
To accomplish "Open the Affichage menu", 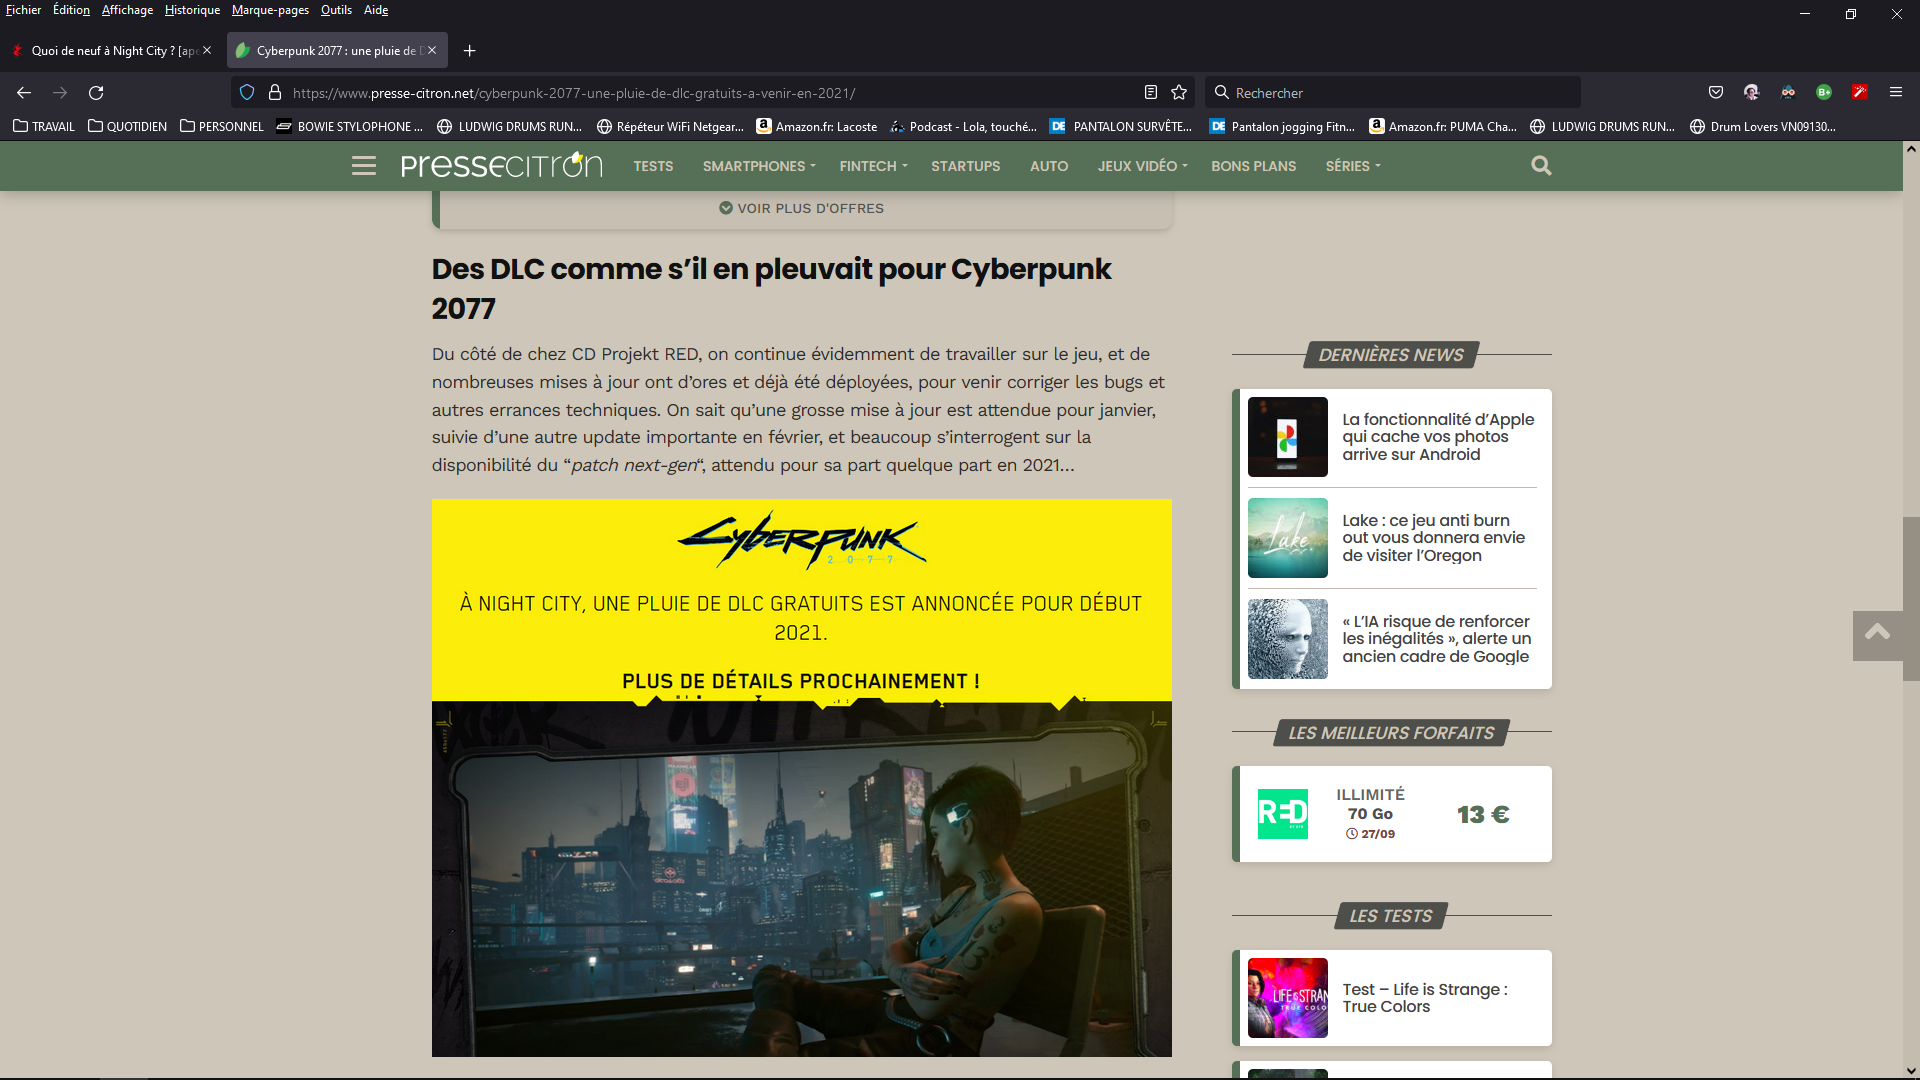I will pos(127,10).
